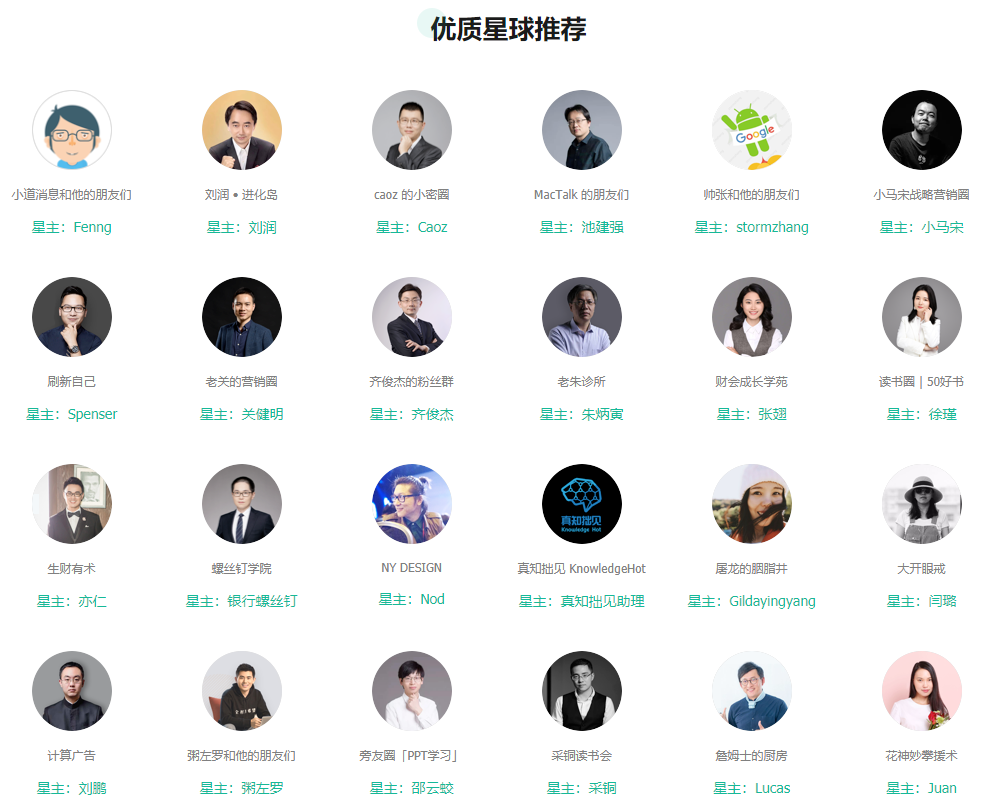Open the NY DESIGN profile picture
Viewport: 998px width, 812px height.
point(412,504)
